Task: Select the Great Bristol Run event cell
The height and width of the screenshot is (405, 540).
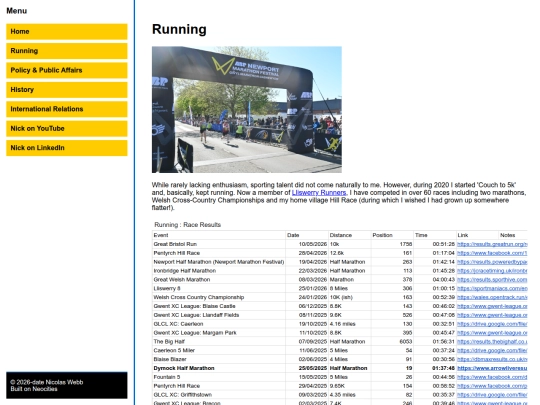Action: click(x=219, y=244)
